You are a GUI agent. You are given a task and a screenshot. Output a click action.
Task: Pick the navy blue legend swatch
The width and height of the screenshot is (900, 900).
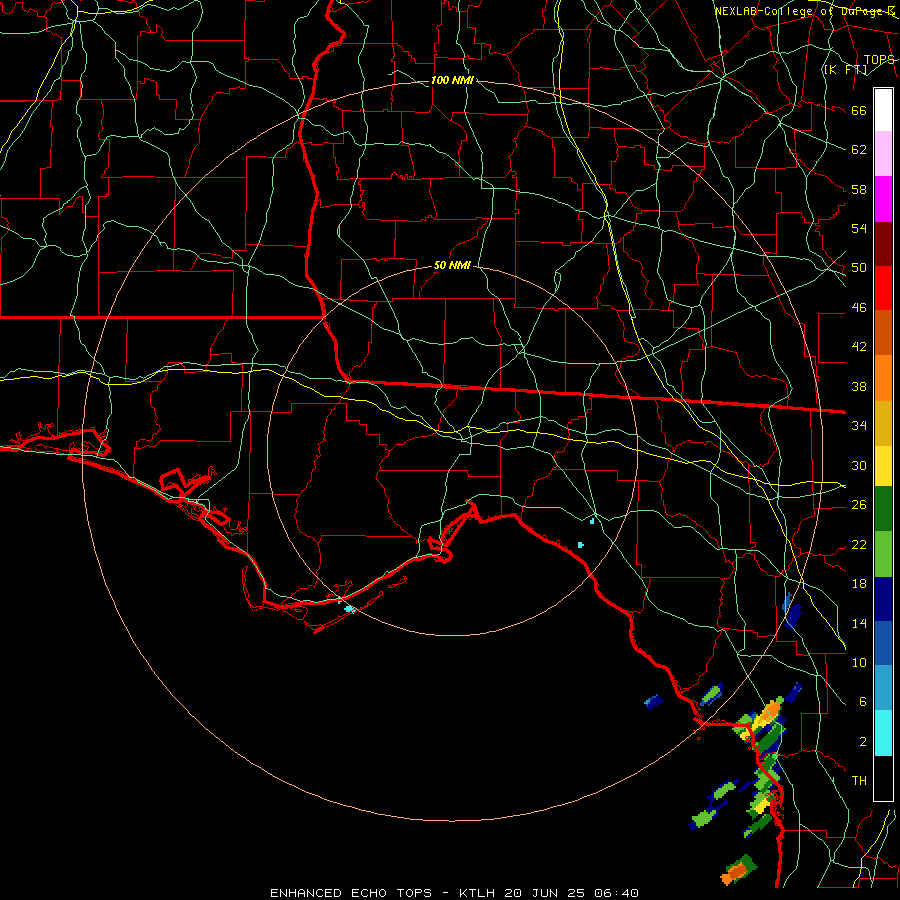click(x=883, y=599)
